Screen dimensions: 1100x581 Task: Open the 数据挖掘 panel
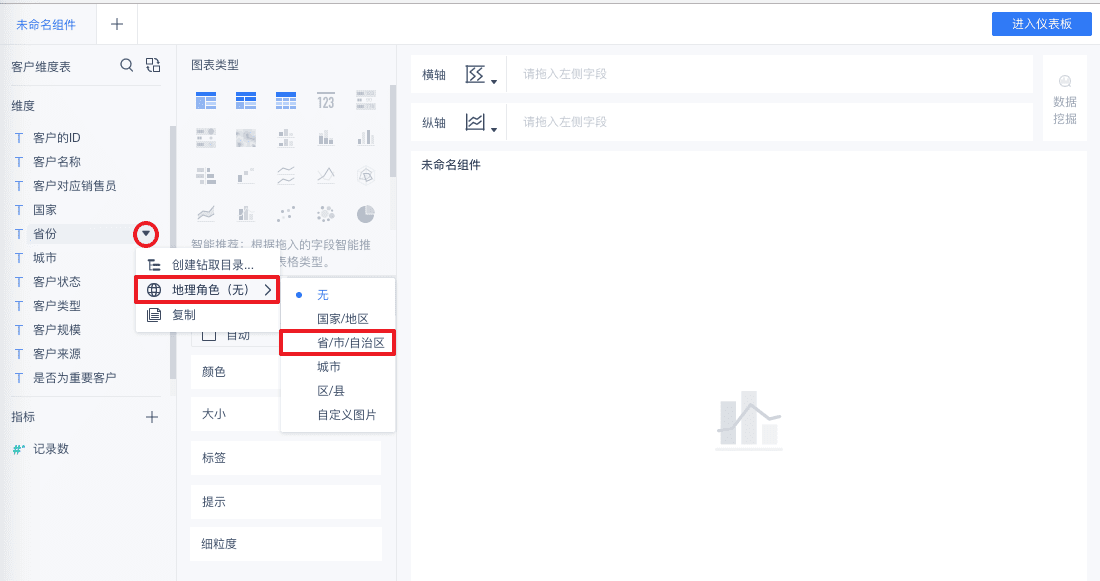[1064, 100]
